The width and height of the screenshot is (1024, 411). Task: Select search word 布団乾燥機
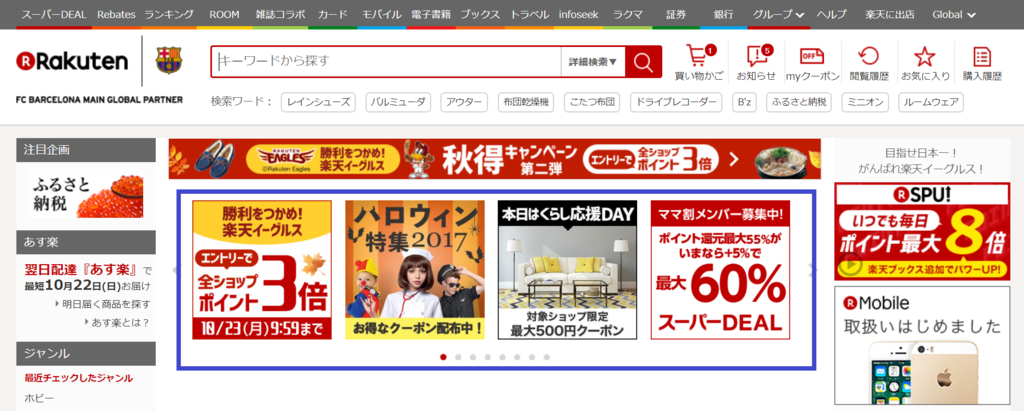click(525, 102)
